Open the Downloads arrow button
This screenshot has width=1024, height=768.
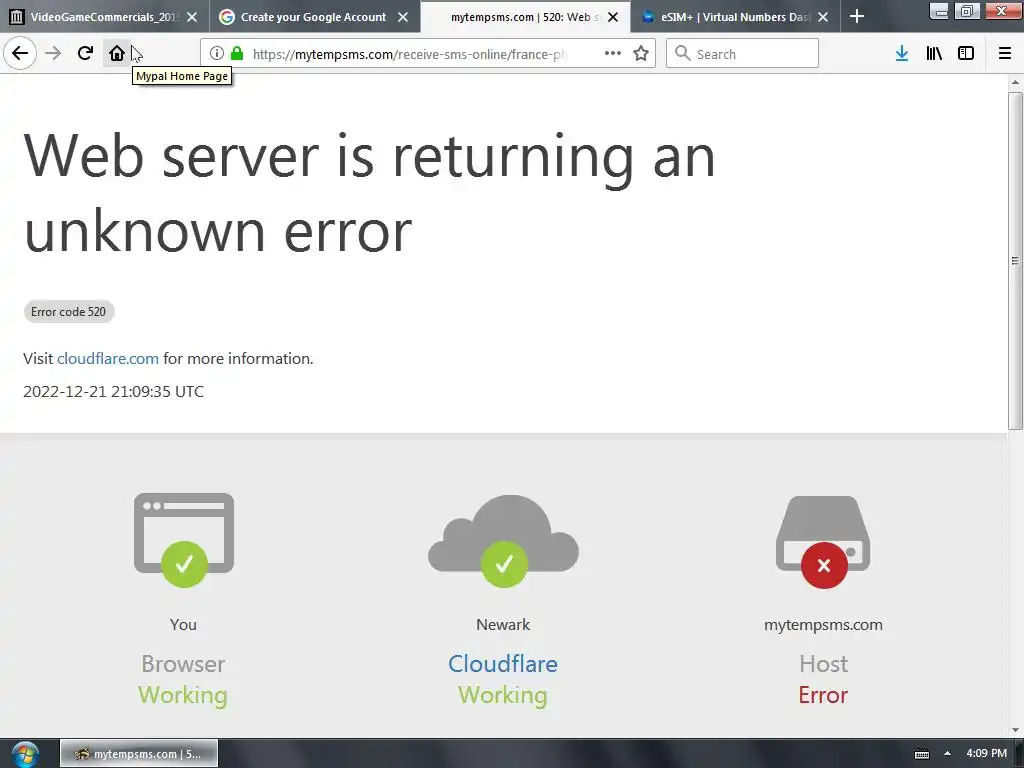pyautogui.click(x=902, y=54)
